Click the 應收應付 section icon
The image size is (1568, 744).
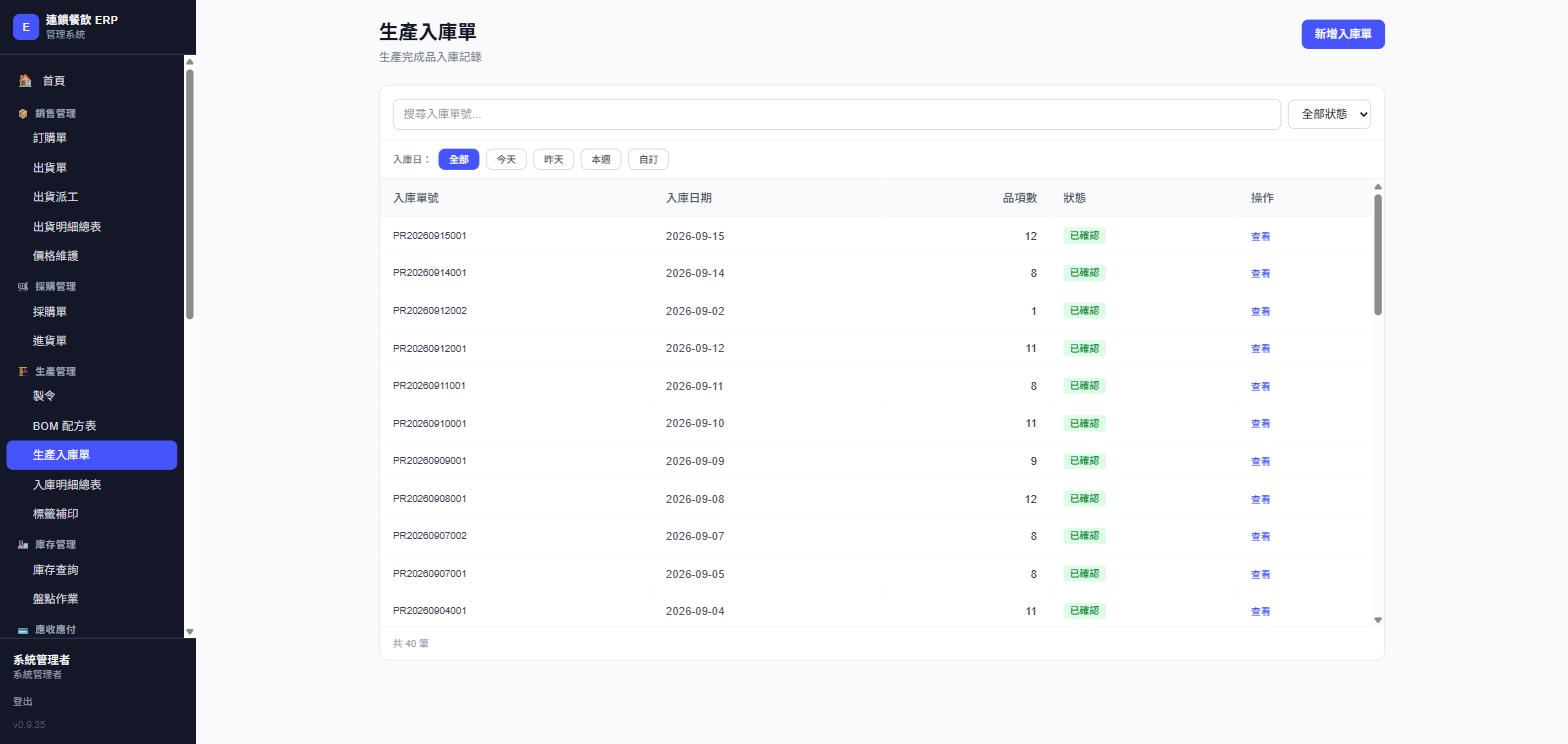point(23,630)
